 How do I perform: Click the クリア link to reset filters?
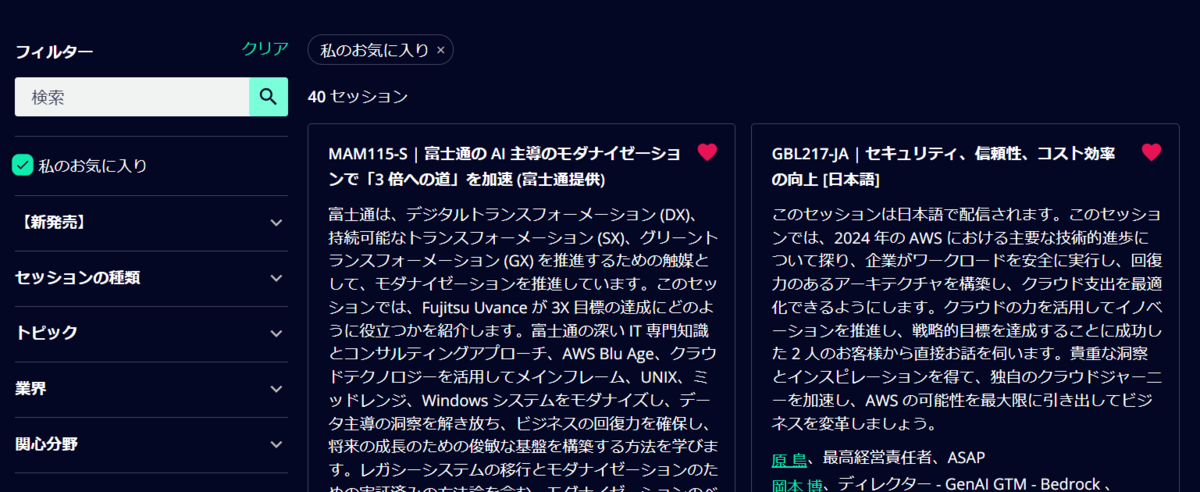pos(265,48)
